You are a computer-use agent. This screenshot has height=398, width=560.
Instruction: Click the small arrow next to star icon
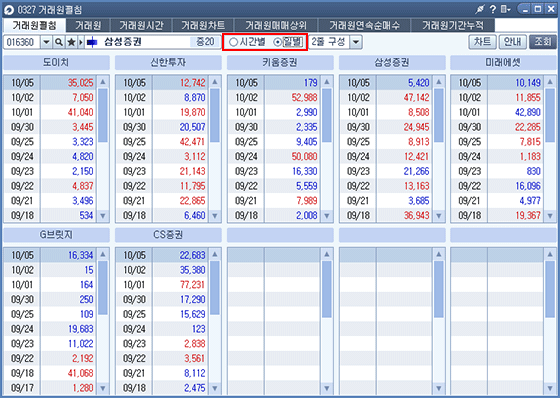click(x=81, y=42)
